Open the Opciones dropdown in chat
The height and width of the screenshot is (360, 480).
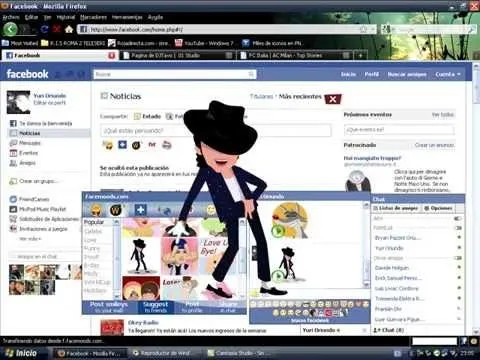439,208
